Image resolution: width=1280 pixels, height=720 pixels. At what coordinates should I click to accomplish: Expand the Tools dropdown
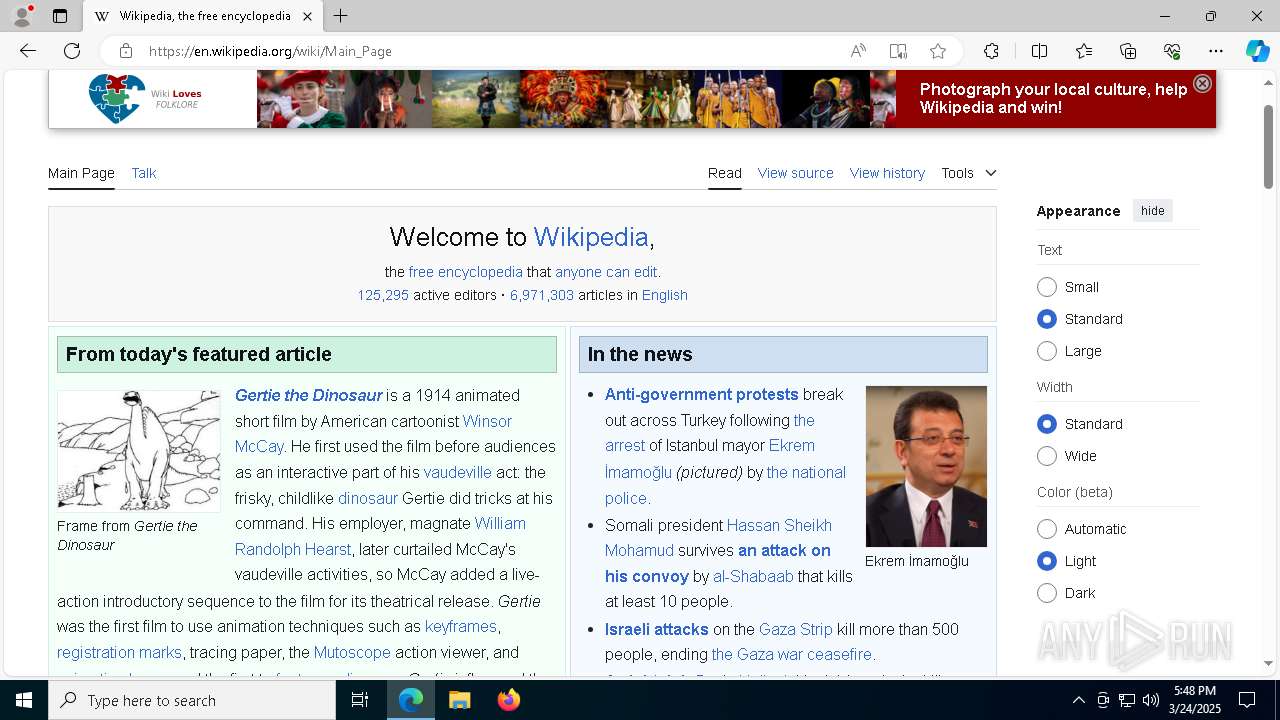coord(968,173)
